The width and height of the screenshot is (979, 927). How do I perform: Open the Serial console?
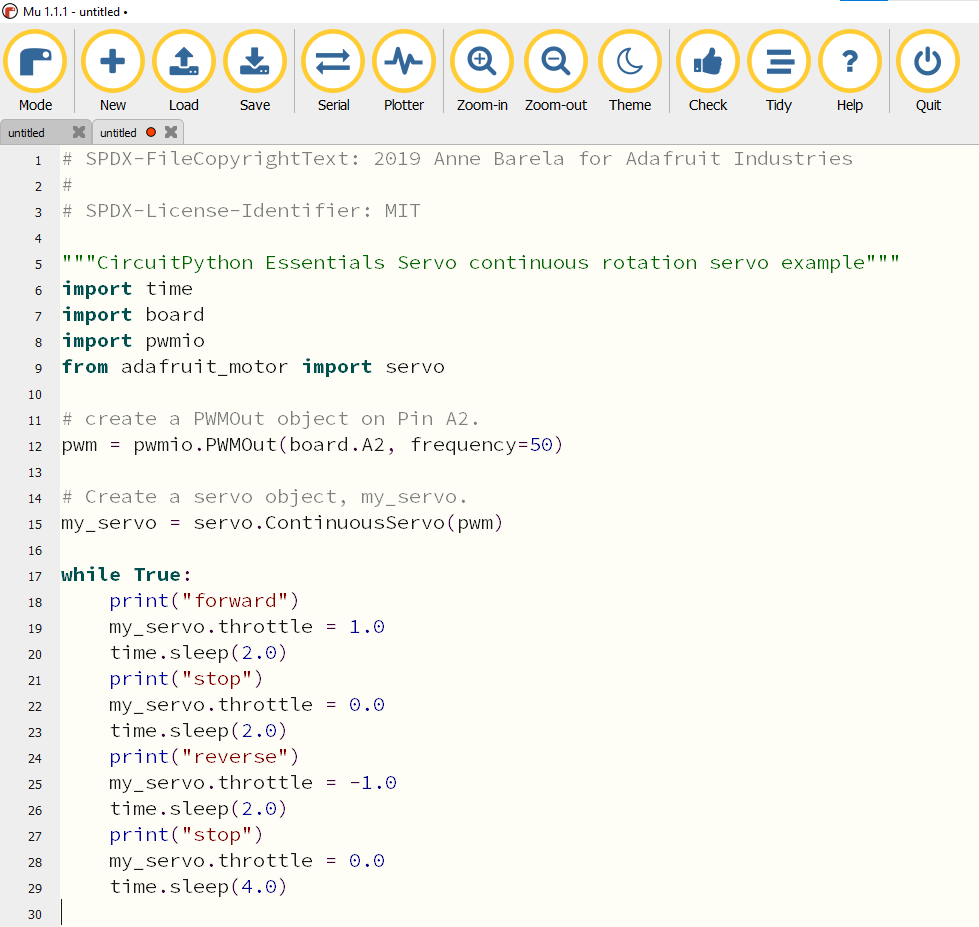click(x=333, y=71)
